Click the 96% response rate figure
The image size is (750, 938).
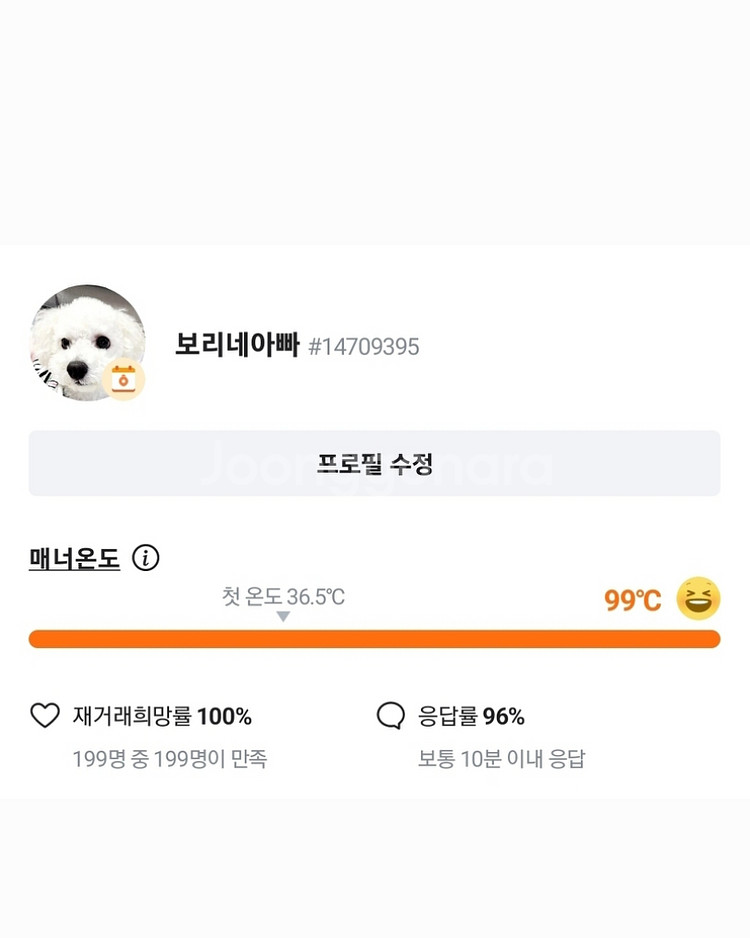click(x=504, y=716)
